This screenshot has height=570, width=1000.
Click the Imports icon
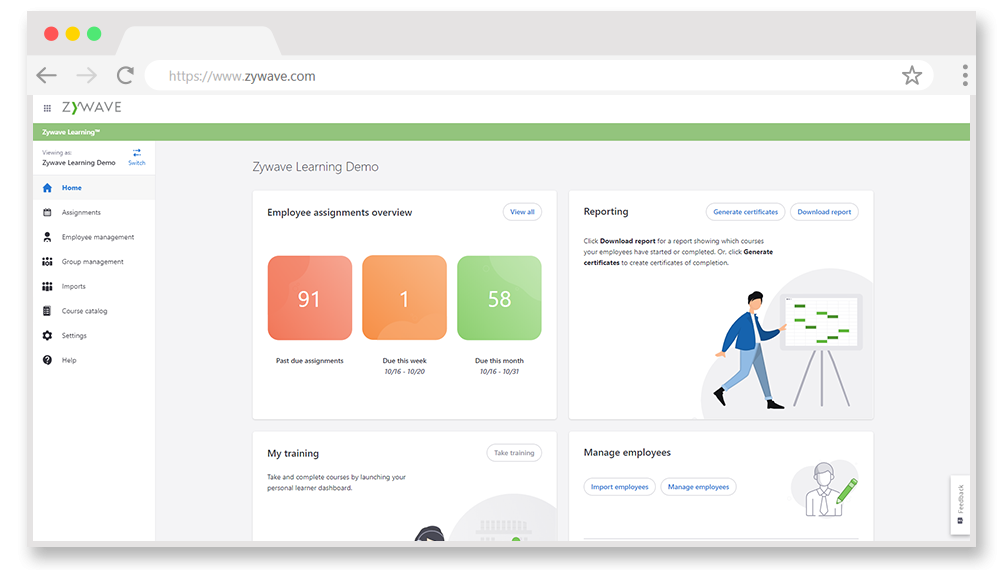pyautogui.click(x=47, y=286)
